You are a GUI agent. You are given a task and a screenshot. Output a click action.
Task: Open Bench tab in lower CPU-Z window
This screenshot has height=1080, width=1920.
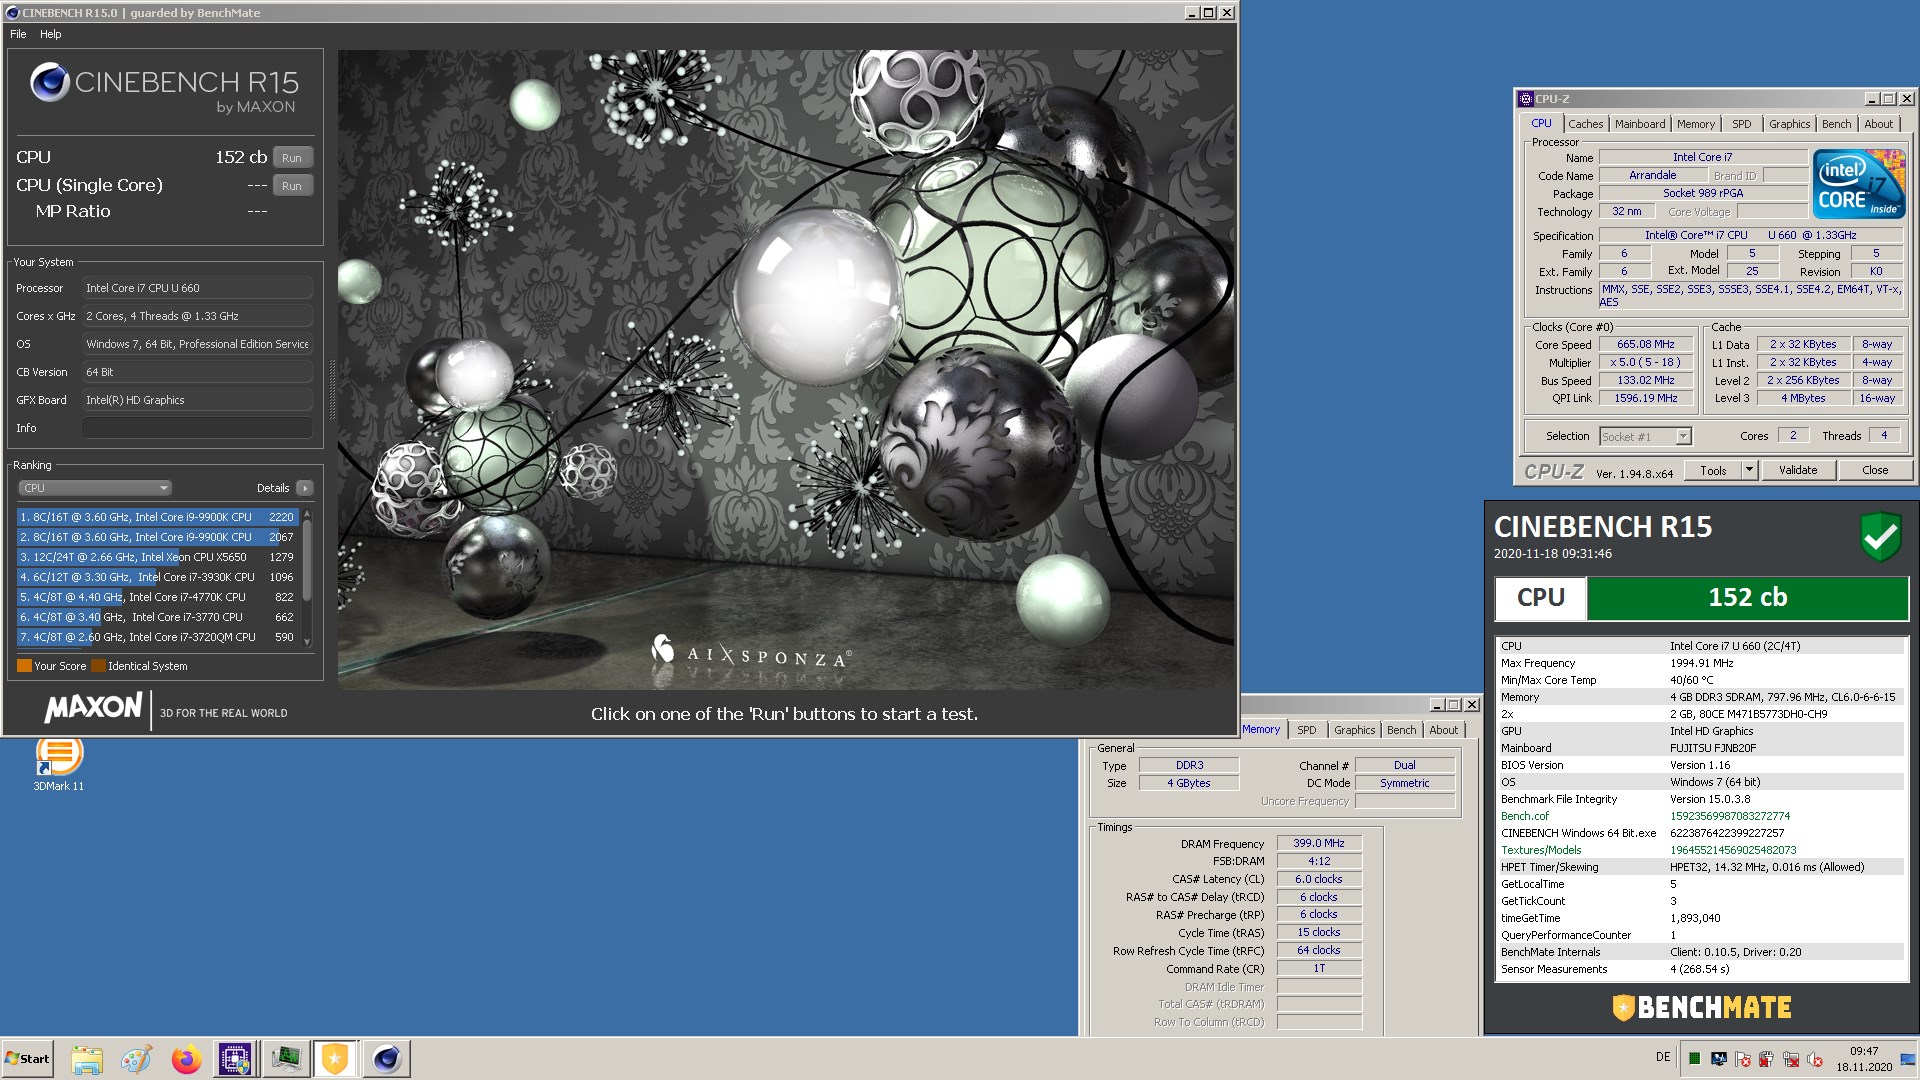[x=1401, y=730]
